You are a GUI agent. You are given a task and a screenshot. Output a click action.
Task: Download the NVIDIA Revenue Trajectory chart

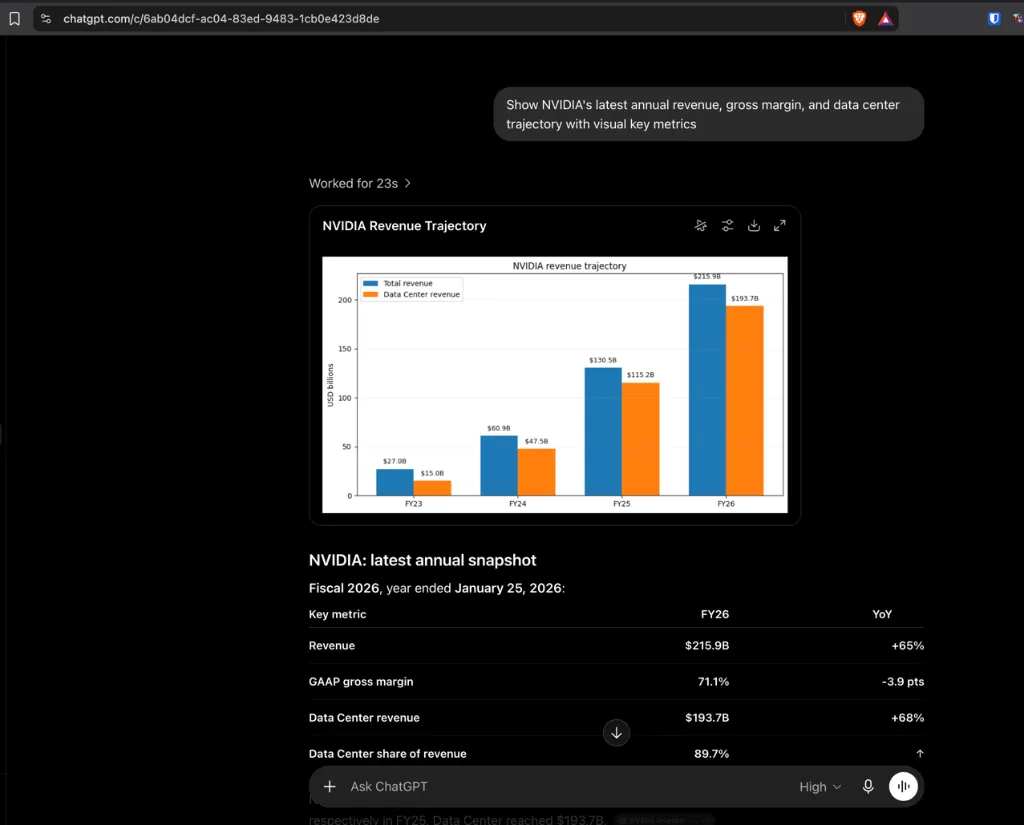[754, 225]
